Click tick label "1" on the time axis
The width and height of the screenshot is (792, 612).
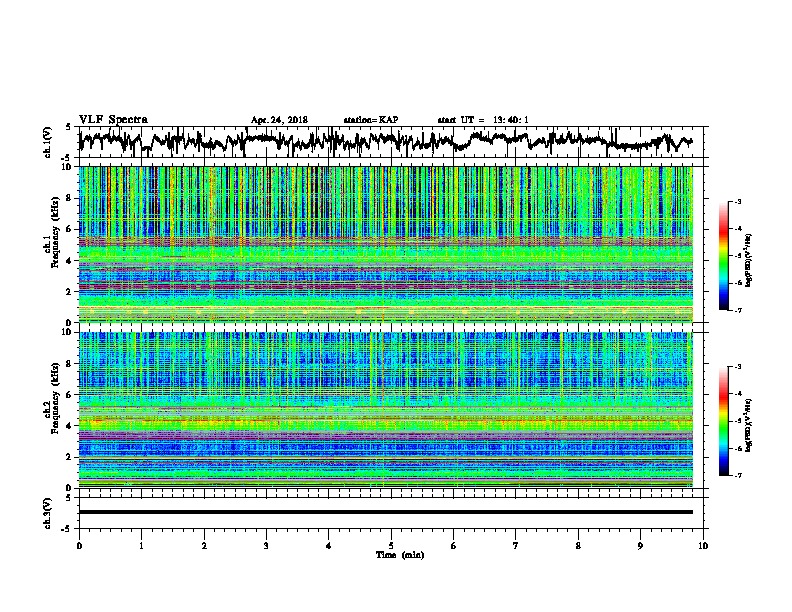[141, 546]
